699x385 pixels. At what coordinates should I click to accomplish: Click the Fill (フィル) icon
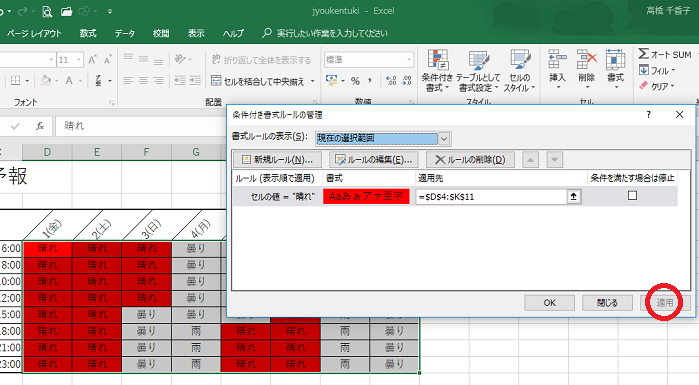tap(644, 70)
